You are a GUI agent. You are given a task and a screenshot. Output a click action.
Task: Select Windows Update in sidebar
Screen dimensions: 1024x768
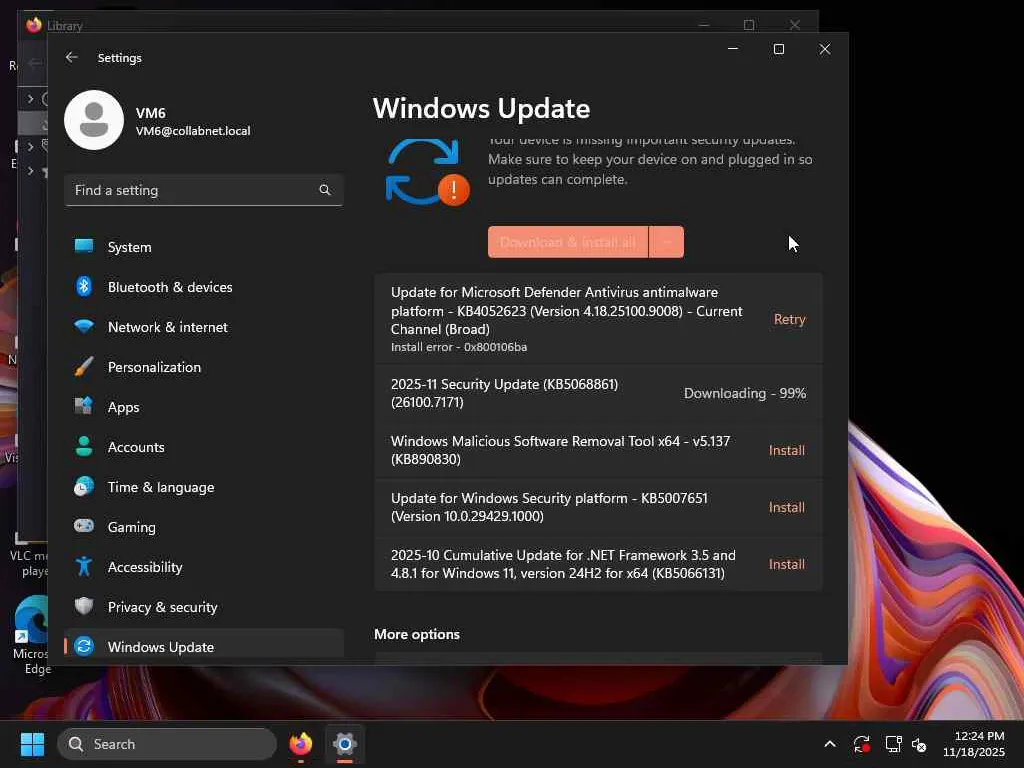tap(204, 644)
